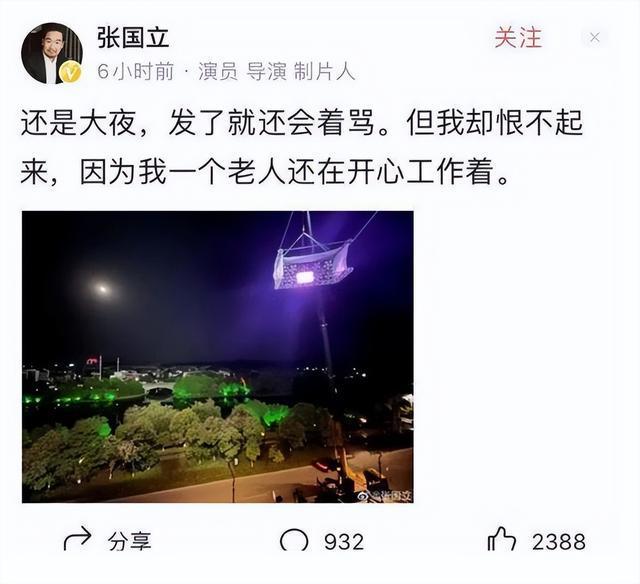Viewport: 640px width, 584px height.
Task: Click the second line of post text
Action: pos(265,172)
